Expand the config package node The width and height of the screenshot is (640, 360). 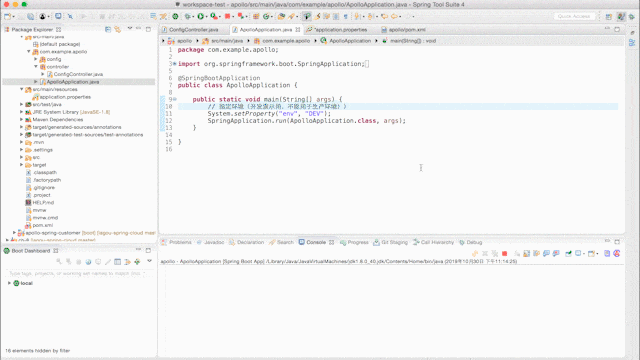tap(36, 59)
